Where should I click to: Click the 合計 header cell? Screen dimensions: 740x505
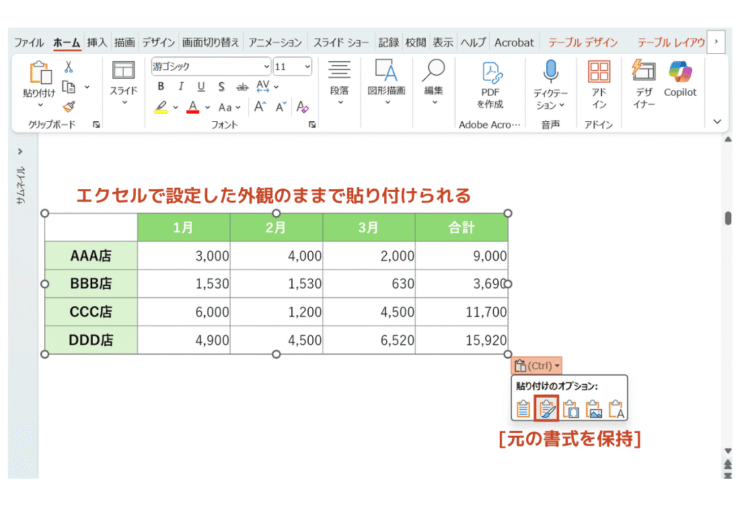(x=462, y=227)
